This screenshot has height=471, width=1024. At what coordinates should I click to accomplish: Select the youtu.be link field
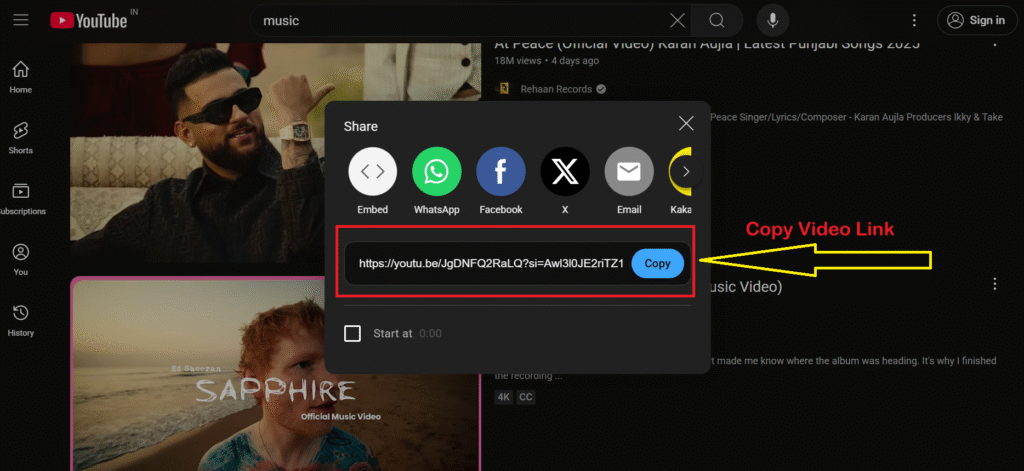pos(492,263)
